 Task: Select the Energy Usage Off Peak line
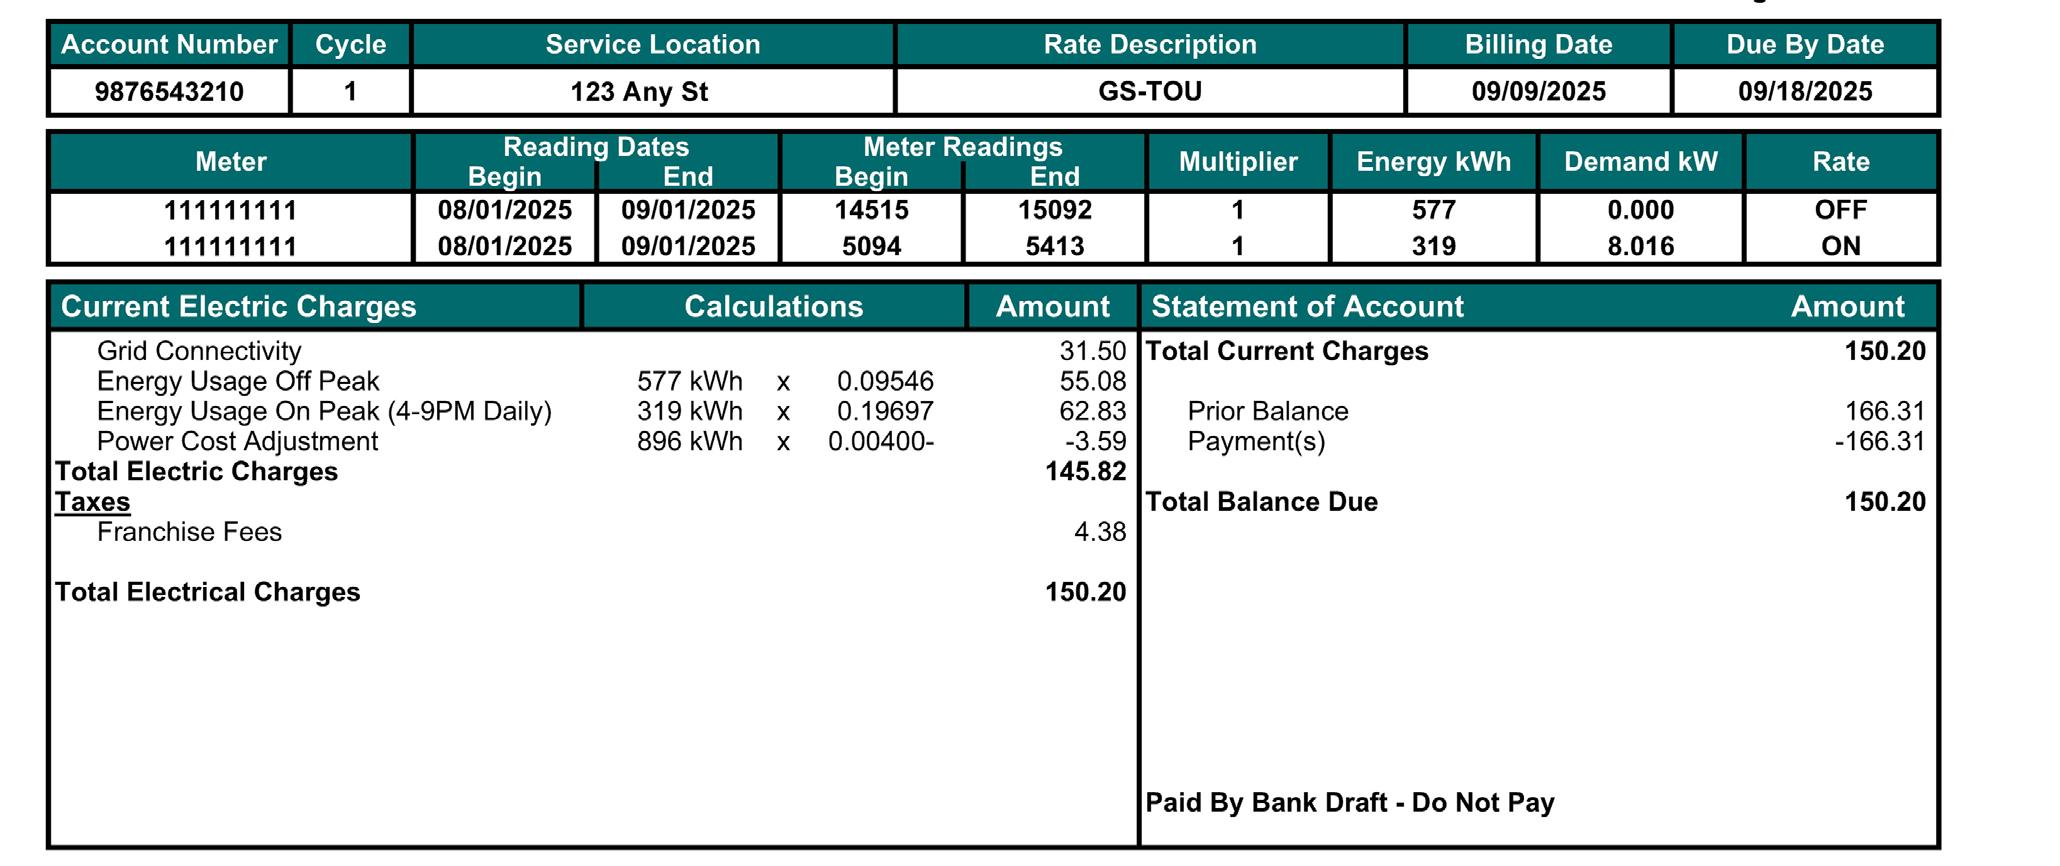[238, 381]
